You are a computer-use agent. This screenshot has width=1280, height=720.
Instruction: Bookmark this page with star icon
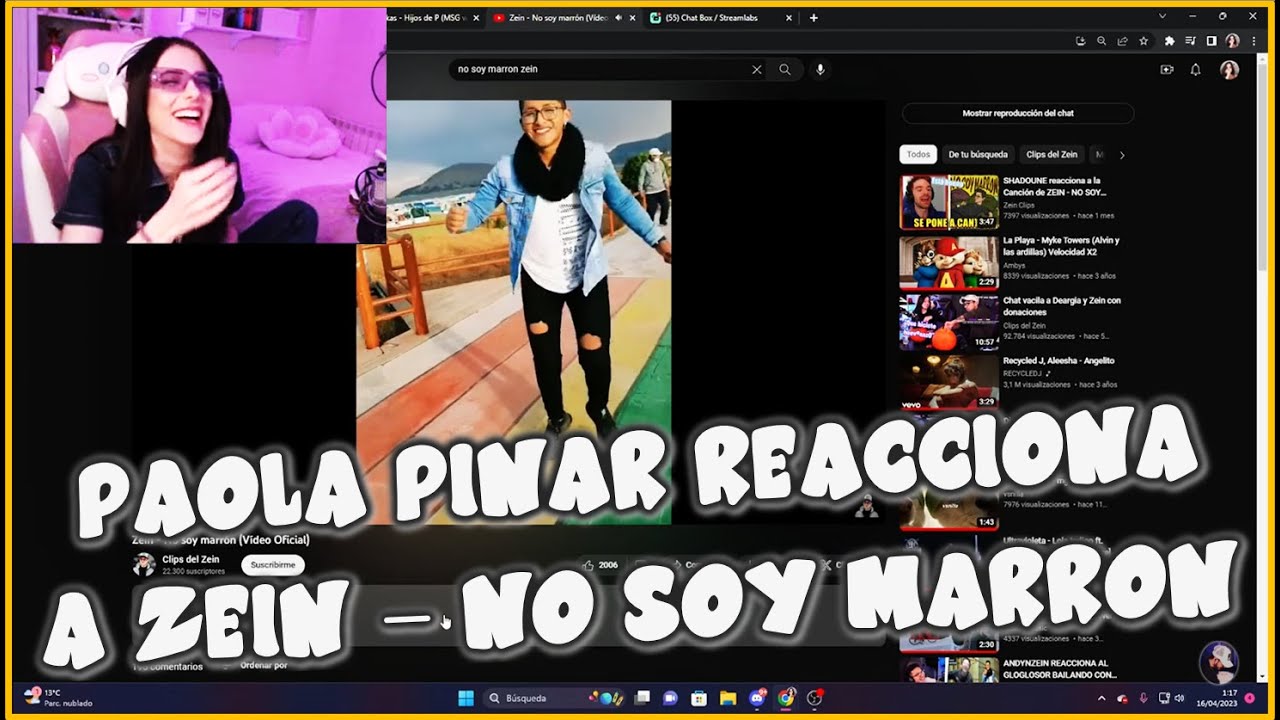point(1143,41)
